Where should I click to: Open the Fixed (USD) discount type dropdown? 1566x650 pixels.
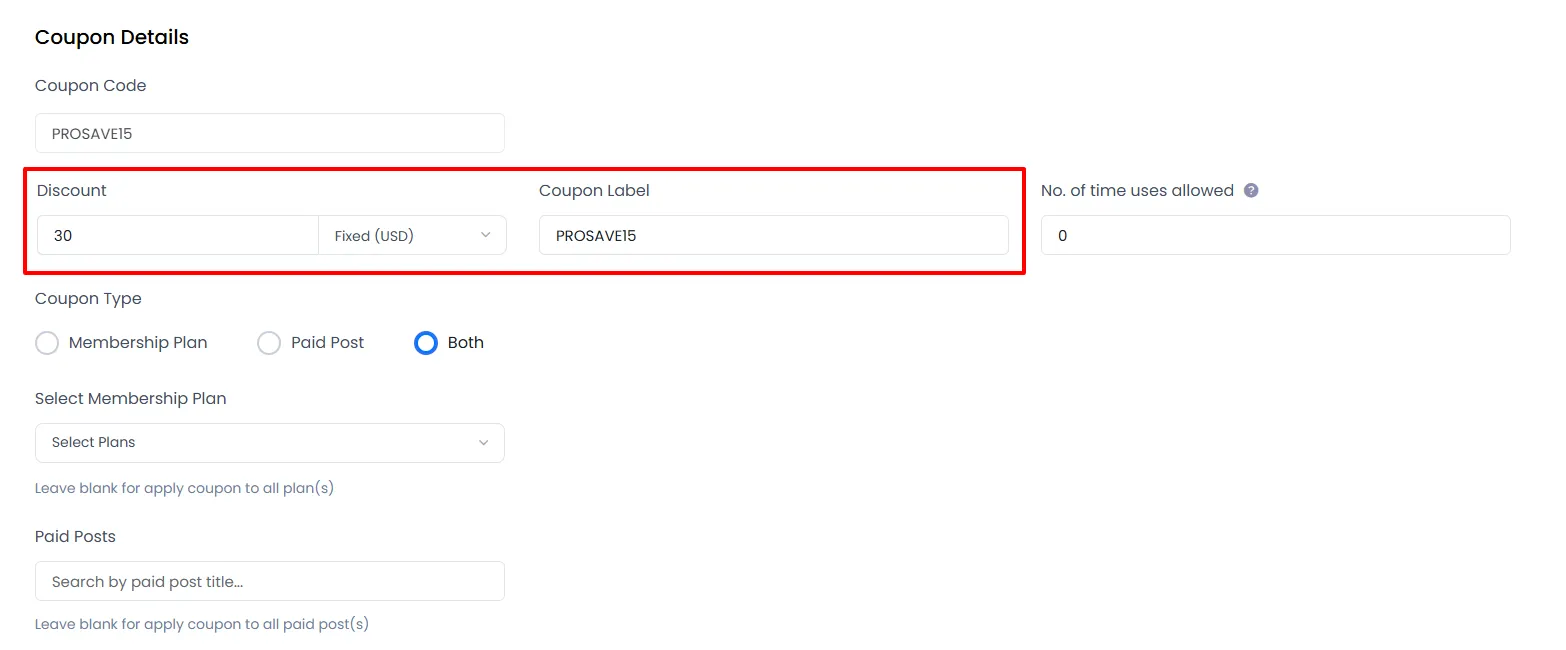coord(413,235)
